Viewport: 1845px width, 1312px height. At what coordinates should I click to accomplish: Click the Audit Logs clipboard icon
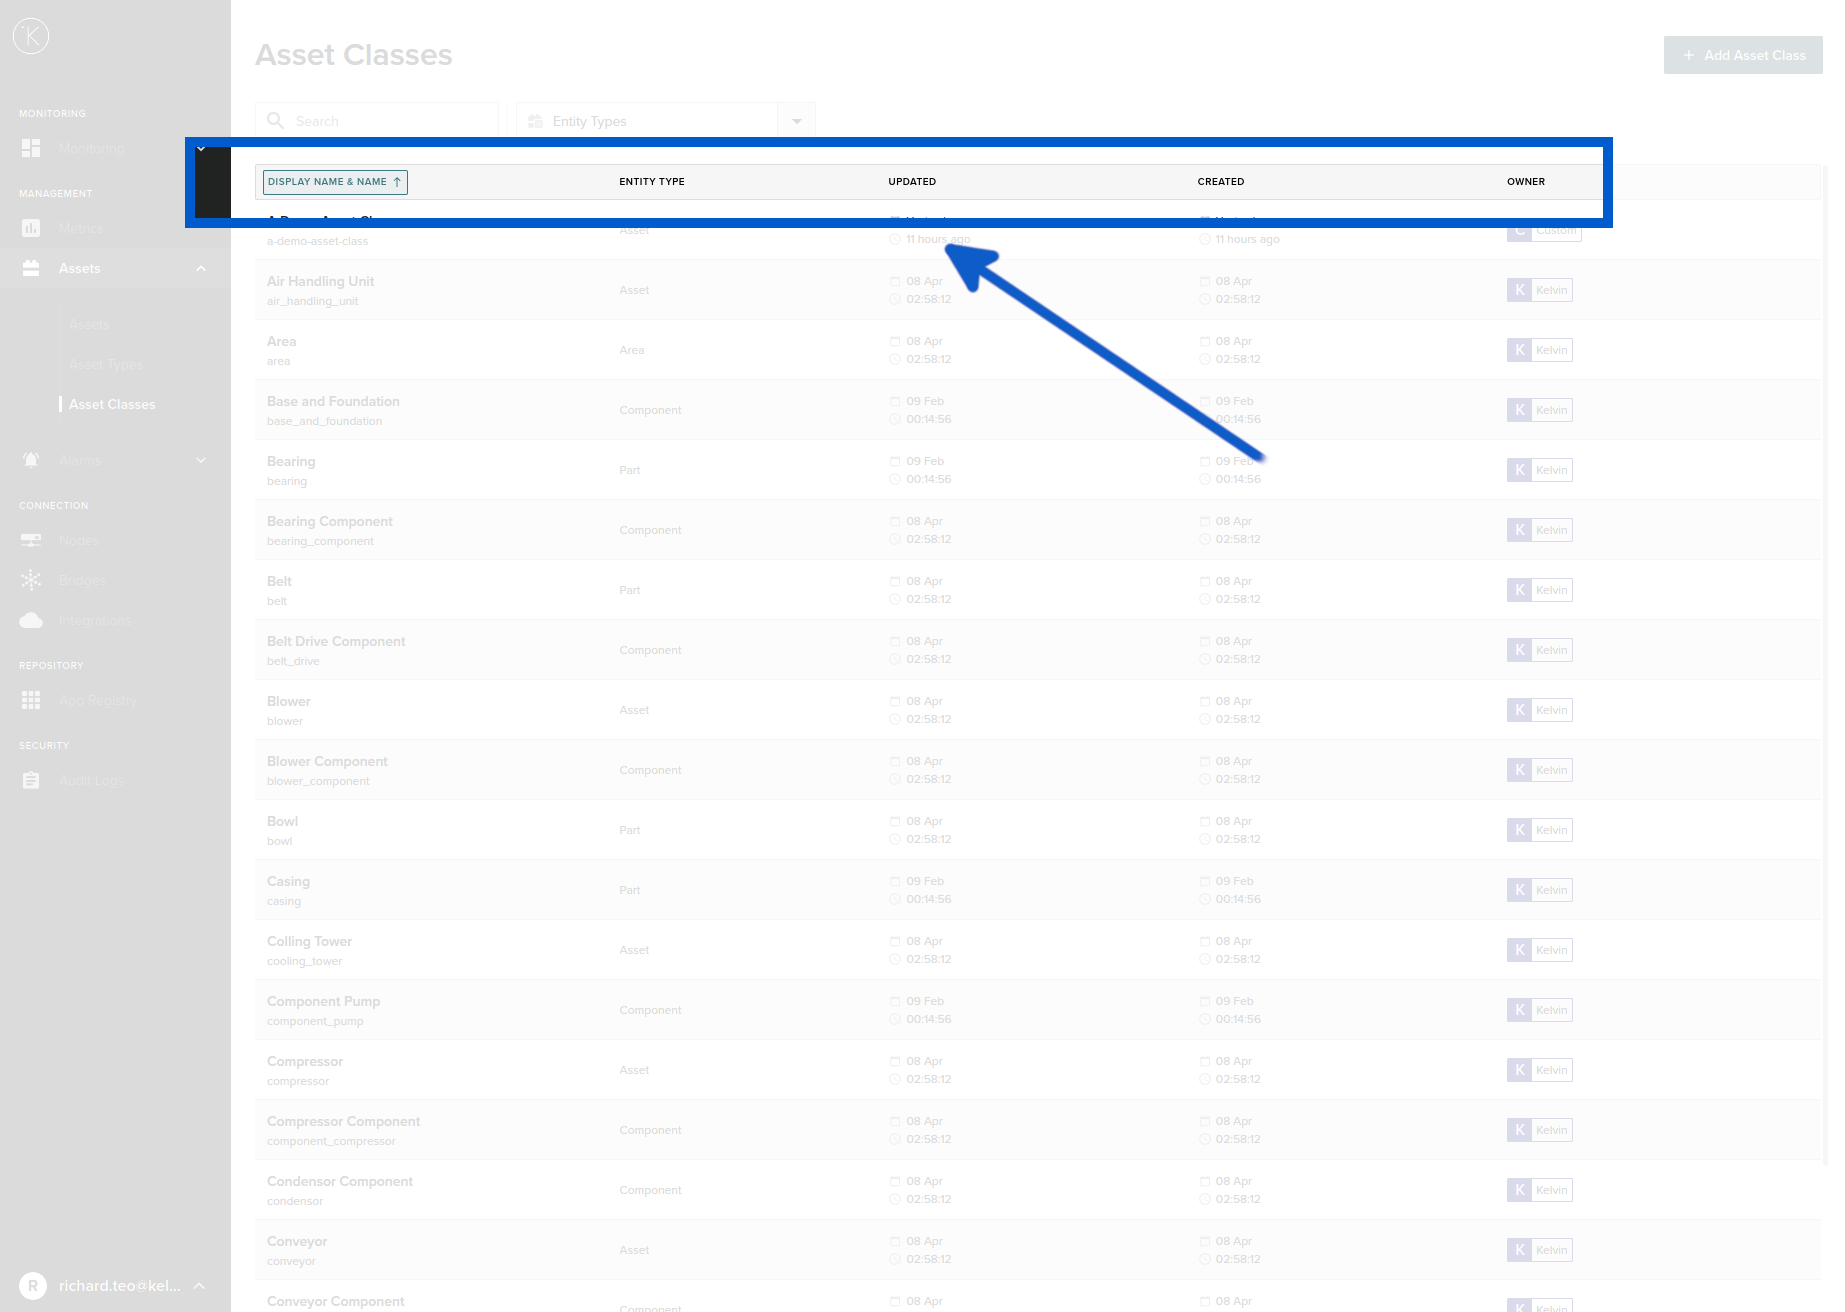pos(31,780)
